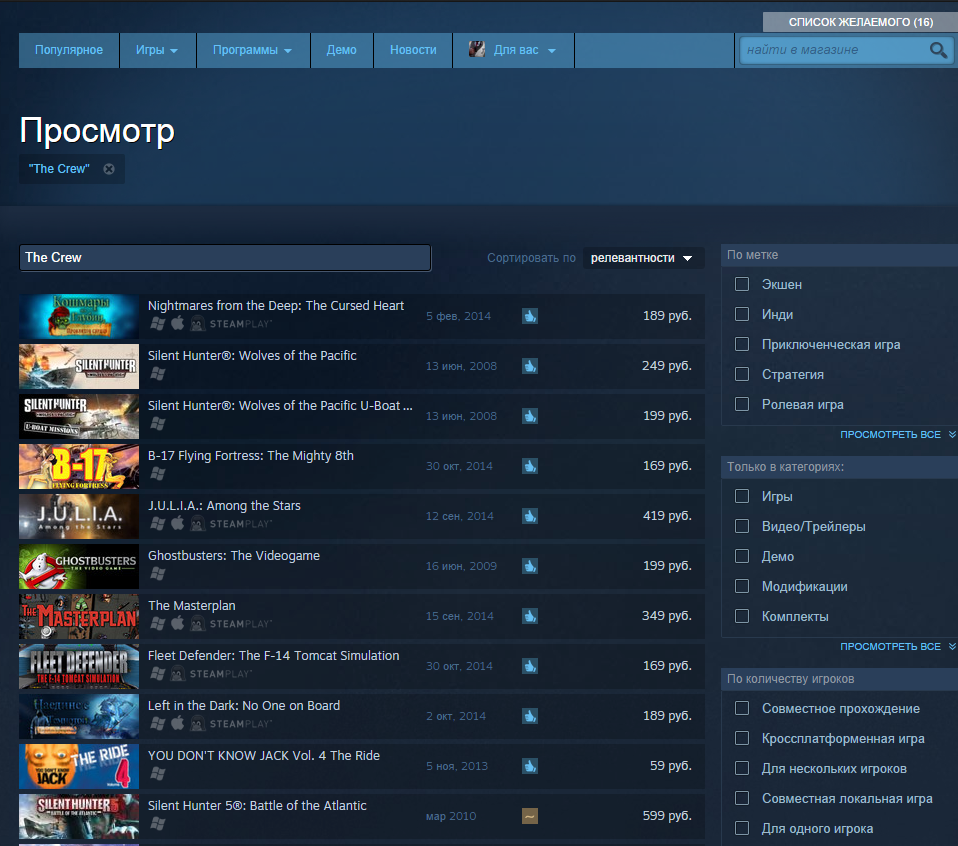Tick the Стратегия checkbox
Viewport: 958px width, 846px height.
point(742,374)
